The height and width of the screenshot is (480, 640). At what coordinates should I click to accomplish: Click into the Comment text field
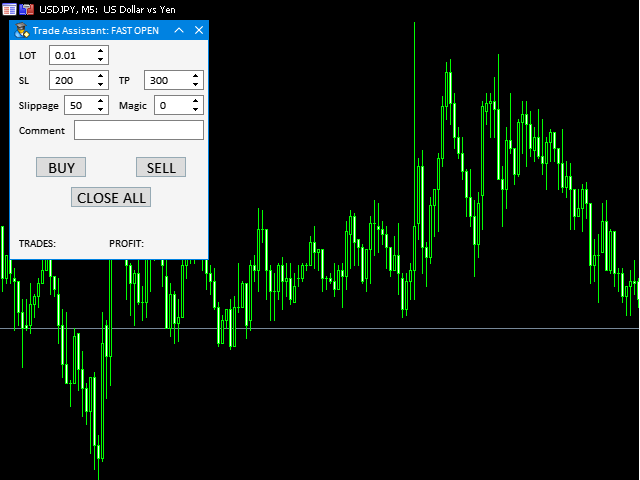(138, 130)
